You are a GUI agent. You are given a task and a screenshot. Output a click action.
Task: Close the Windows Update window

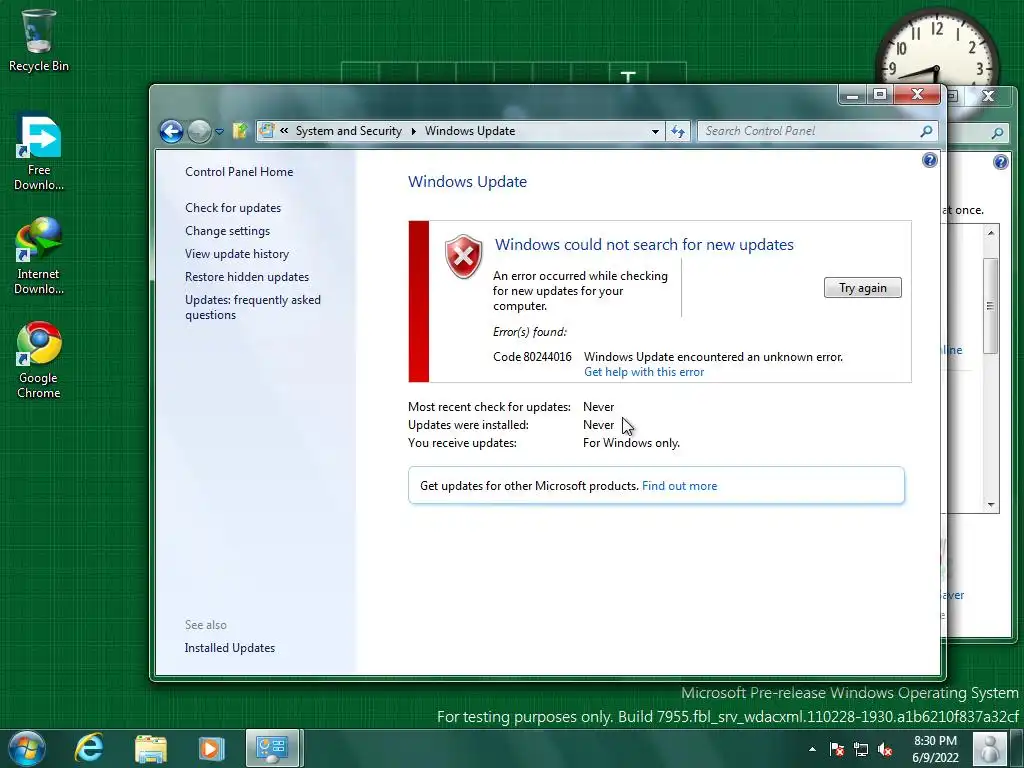916,95
